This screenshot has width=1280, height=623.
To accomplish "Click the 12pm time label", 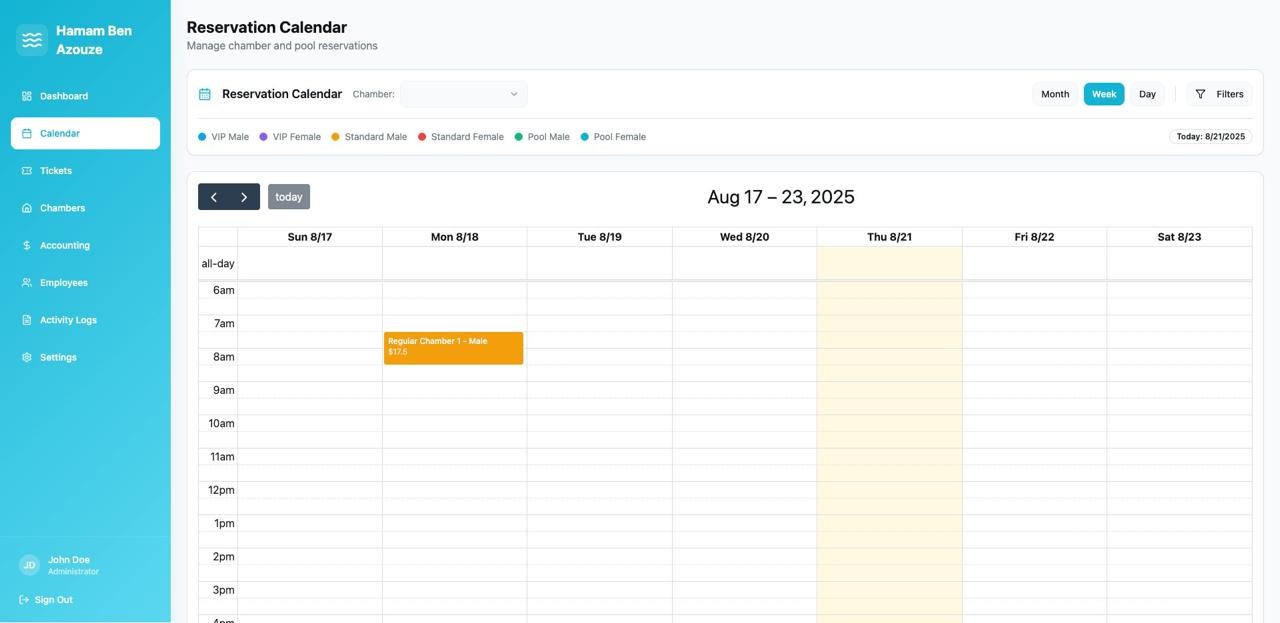I will (221, 491).
